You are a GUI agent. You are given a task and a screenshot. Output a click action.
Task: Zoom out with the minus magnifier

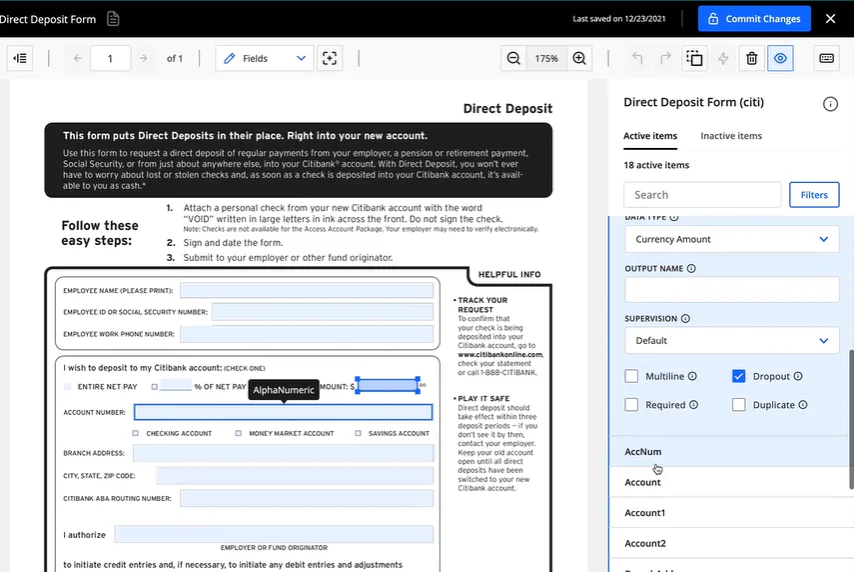pyautogui.click(x=514, y=58)
